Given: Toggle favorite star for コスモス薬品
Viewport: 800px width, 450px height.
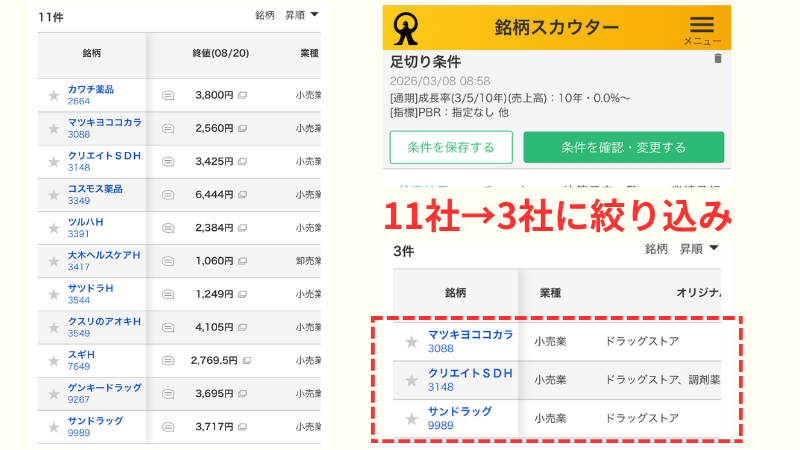Looking at the screenshot, I should pos(54,195).
